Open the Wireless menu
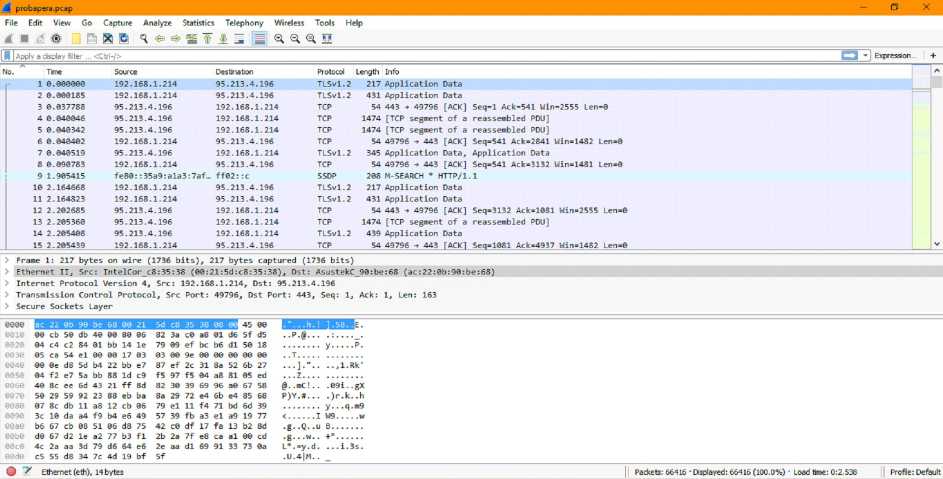Screen dimensions: 943x479 pos(289,23)
